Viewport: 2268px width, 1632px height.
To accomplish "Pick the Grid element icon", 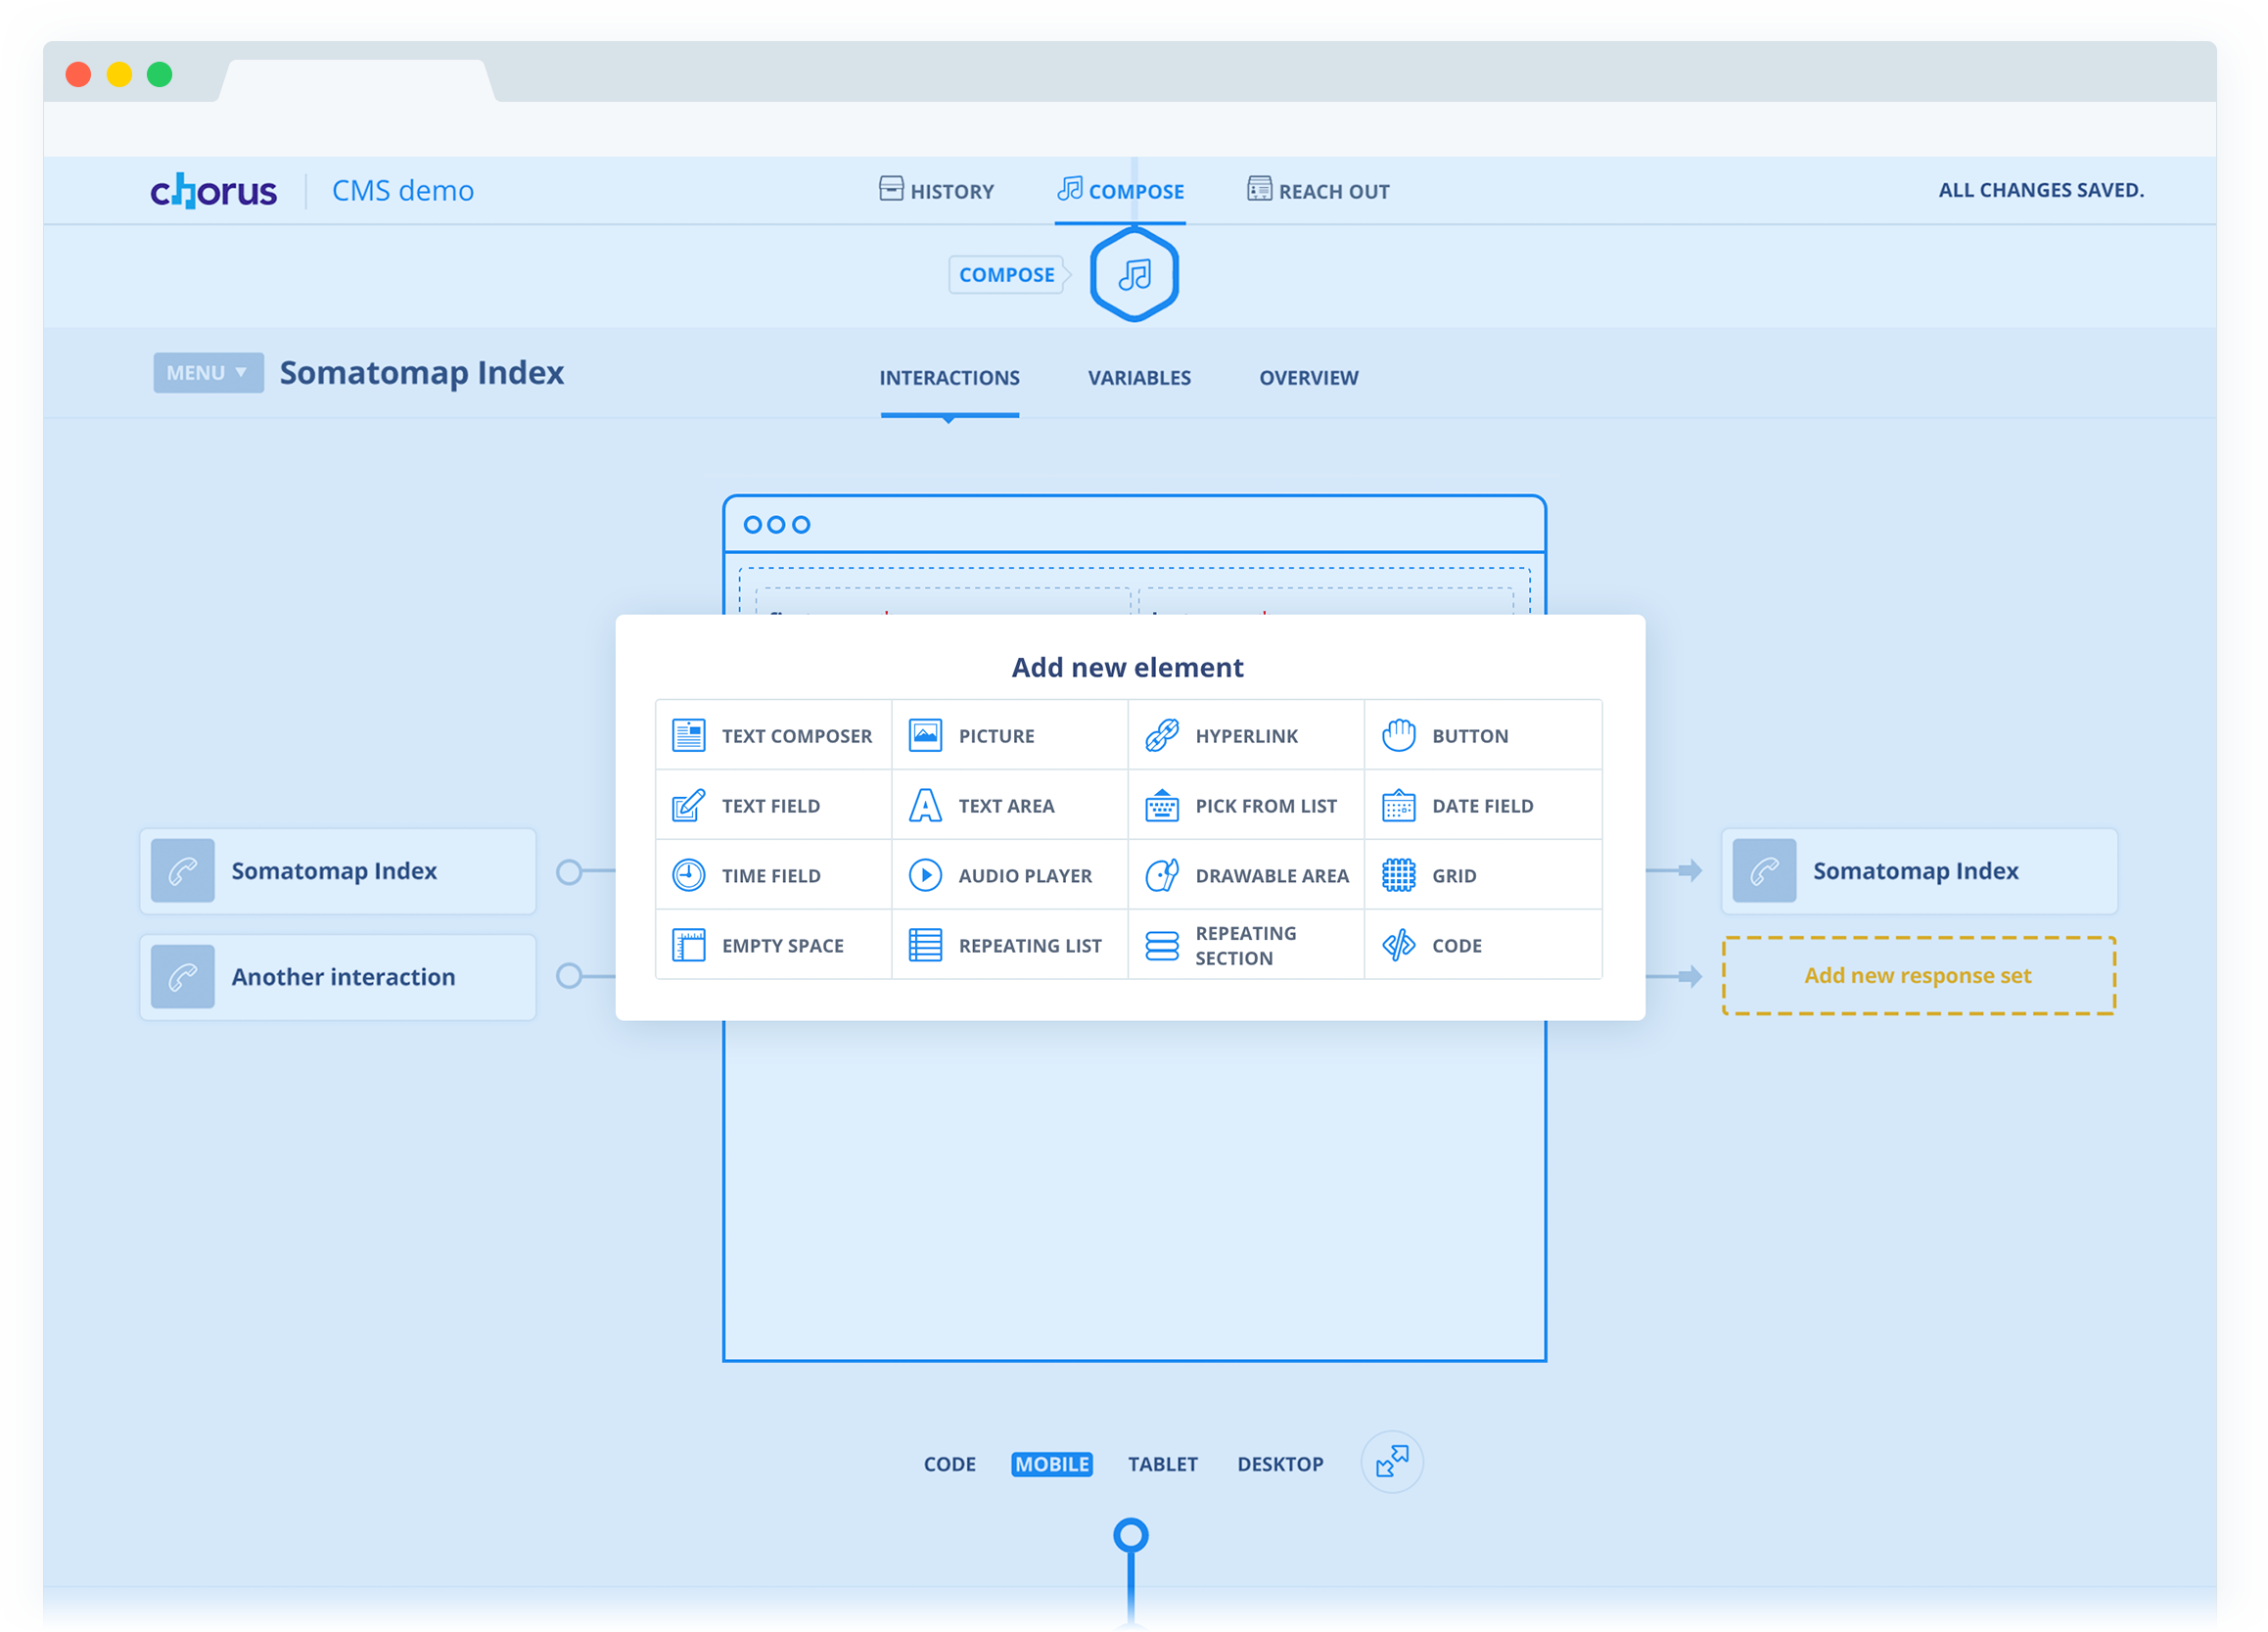I will pos(1398,875).
